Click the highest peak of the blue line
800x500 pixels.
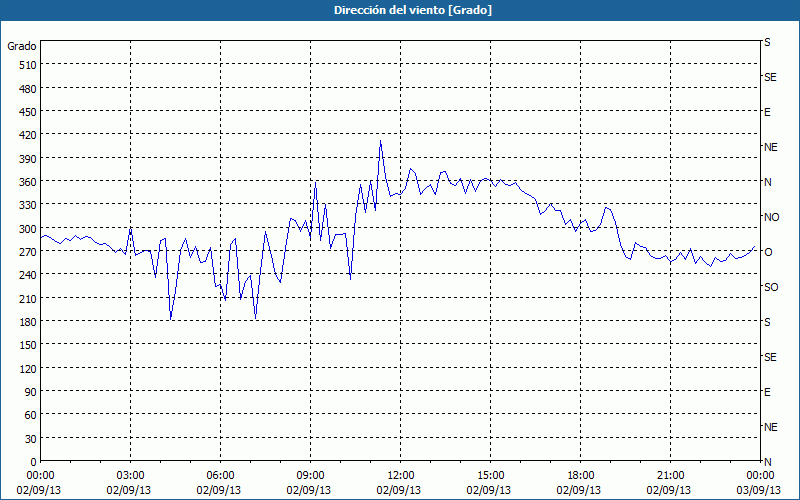380,141
